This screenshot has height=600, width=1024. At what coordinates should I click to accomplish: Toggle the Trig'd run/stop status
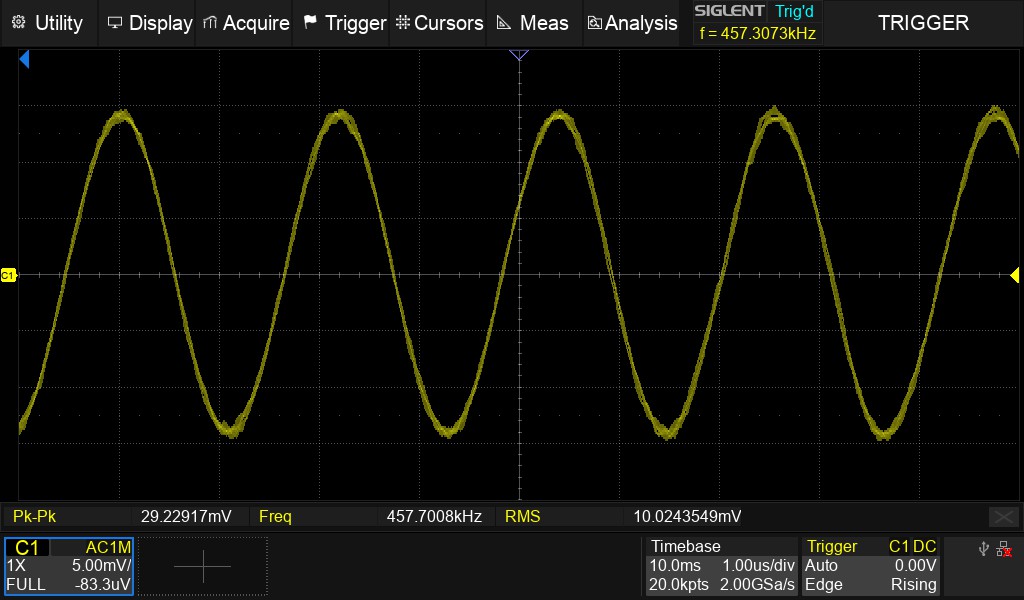point(794,12)
